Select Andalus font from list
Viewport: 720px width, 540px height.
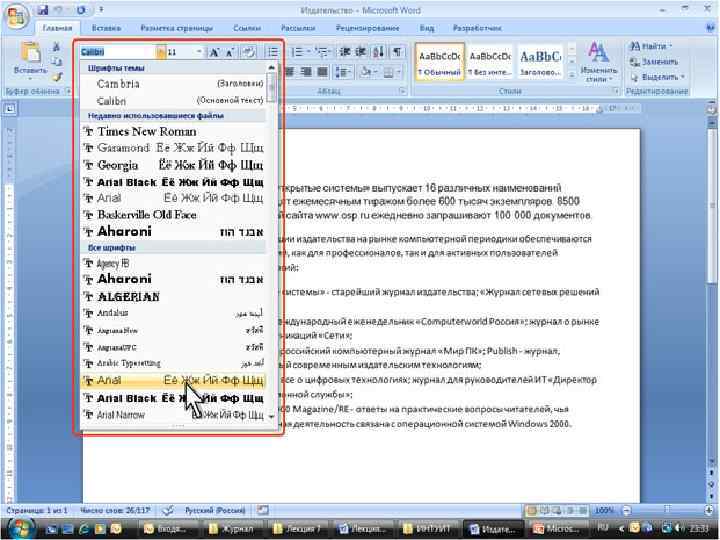pyautogui.click(x=174, y=313)
